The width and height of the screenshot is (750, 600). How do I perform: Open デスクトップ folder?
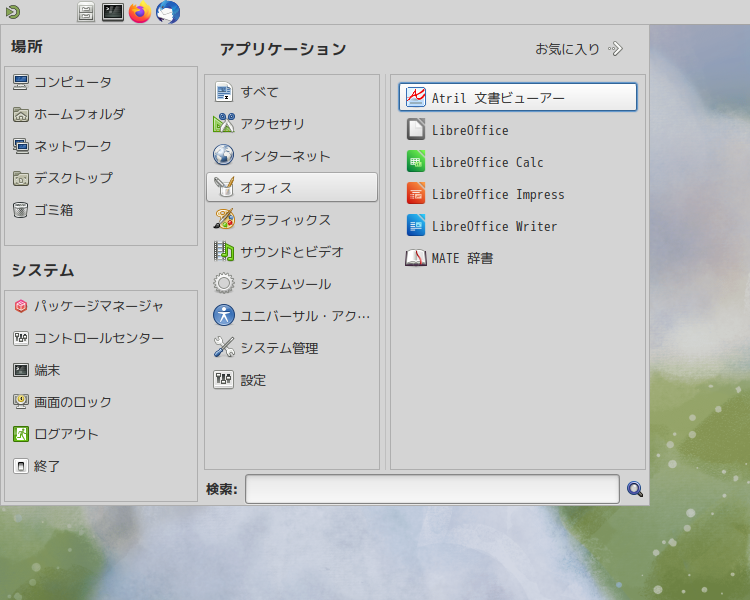click(x=101, y=178)
